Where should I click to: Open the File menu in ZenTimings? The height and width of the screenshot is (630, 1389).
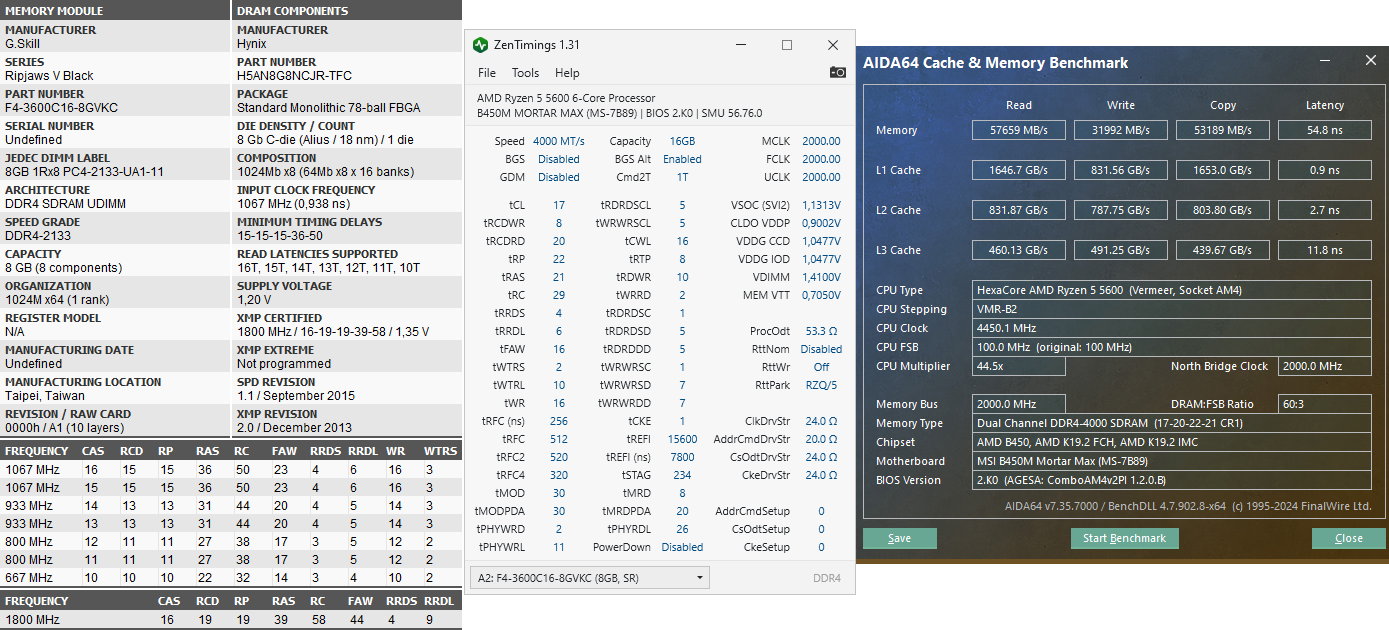pos(487,73)
